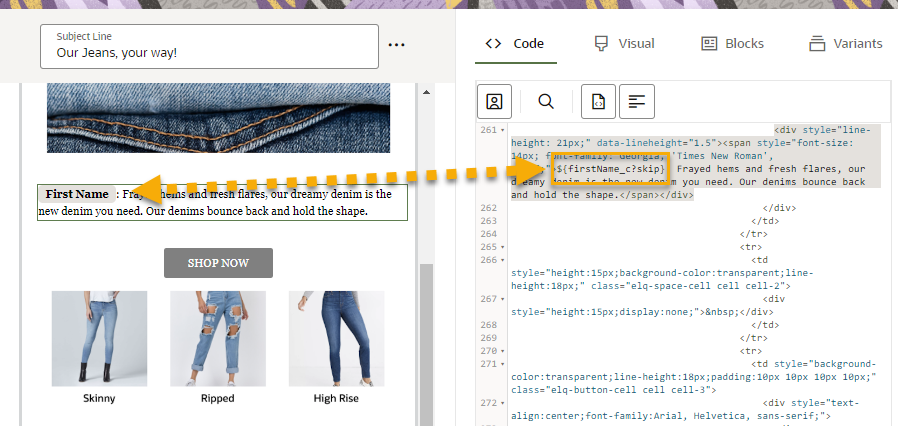
Task: Collapse code fold at line 267
Action: tap(502, 299)
